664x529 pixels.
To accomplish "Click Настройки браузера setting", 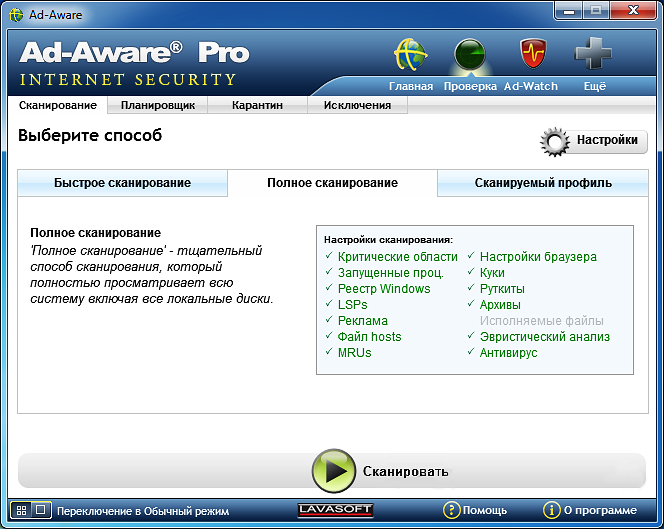I will click(x=538, y=257).
